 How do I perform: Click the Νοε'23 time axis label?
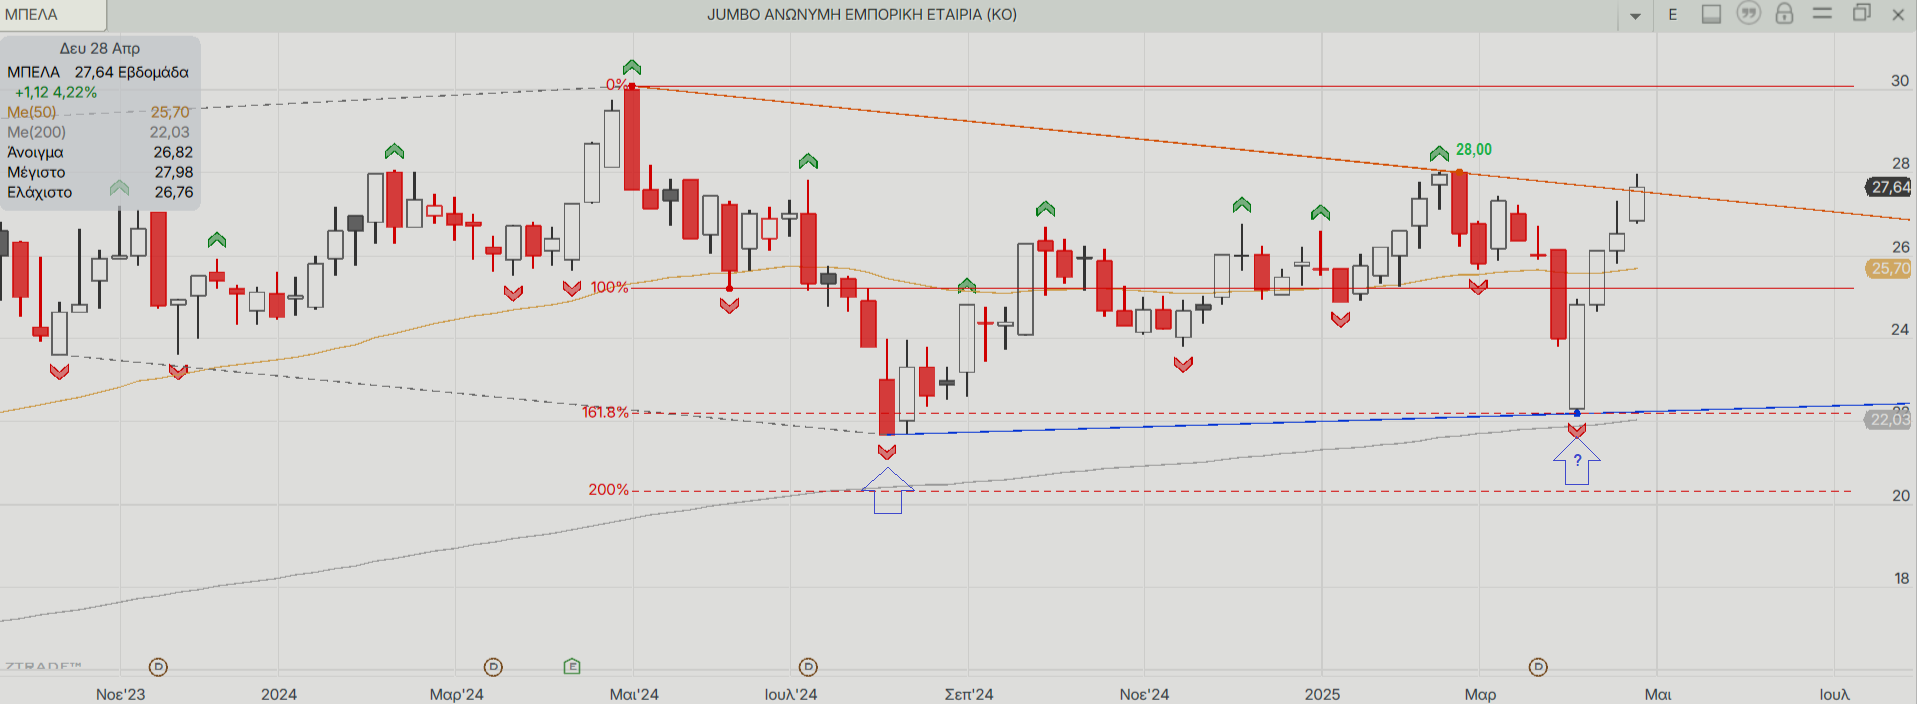(x=120, y=694)
